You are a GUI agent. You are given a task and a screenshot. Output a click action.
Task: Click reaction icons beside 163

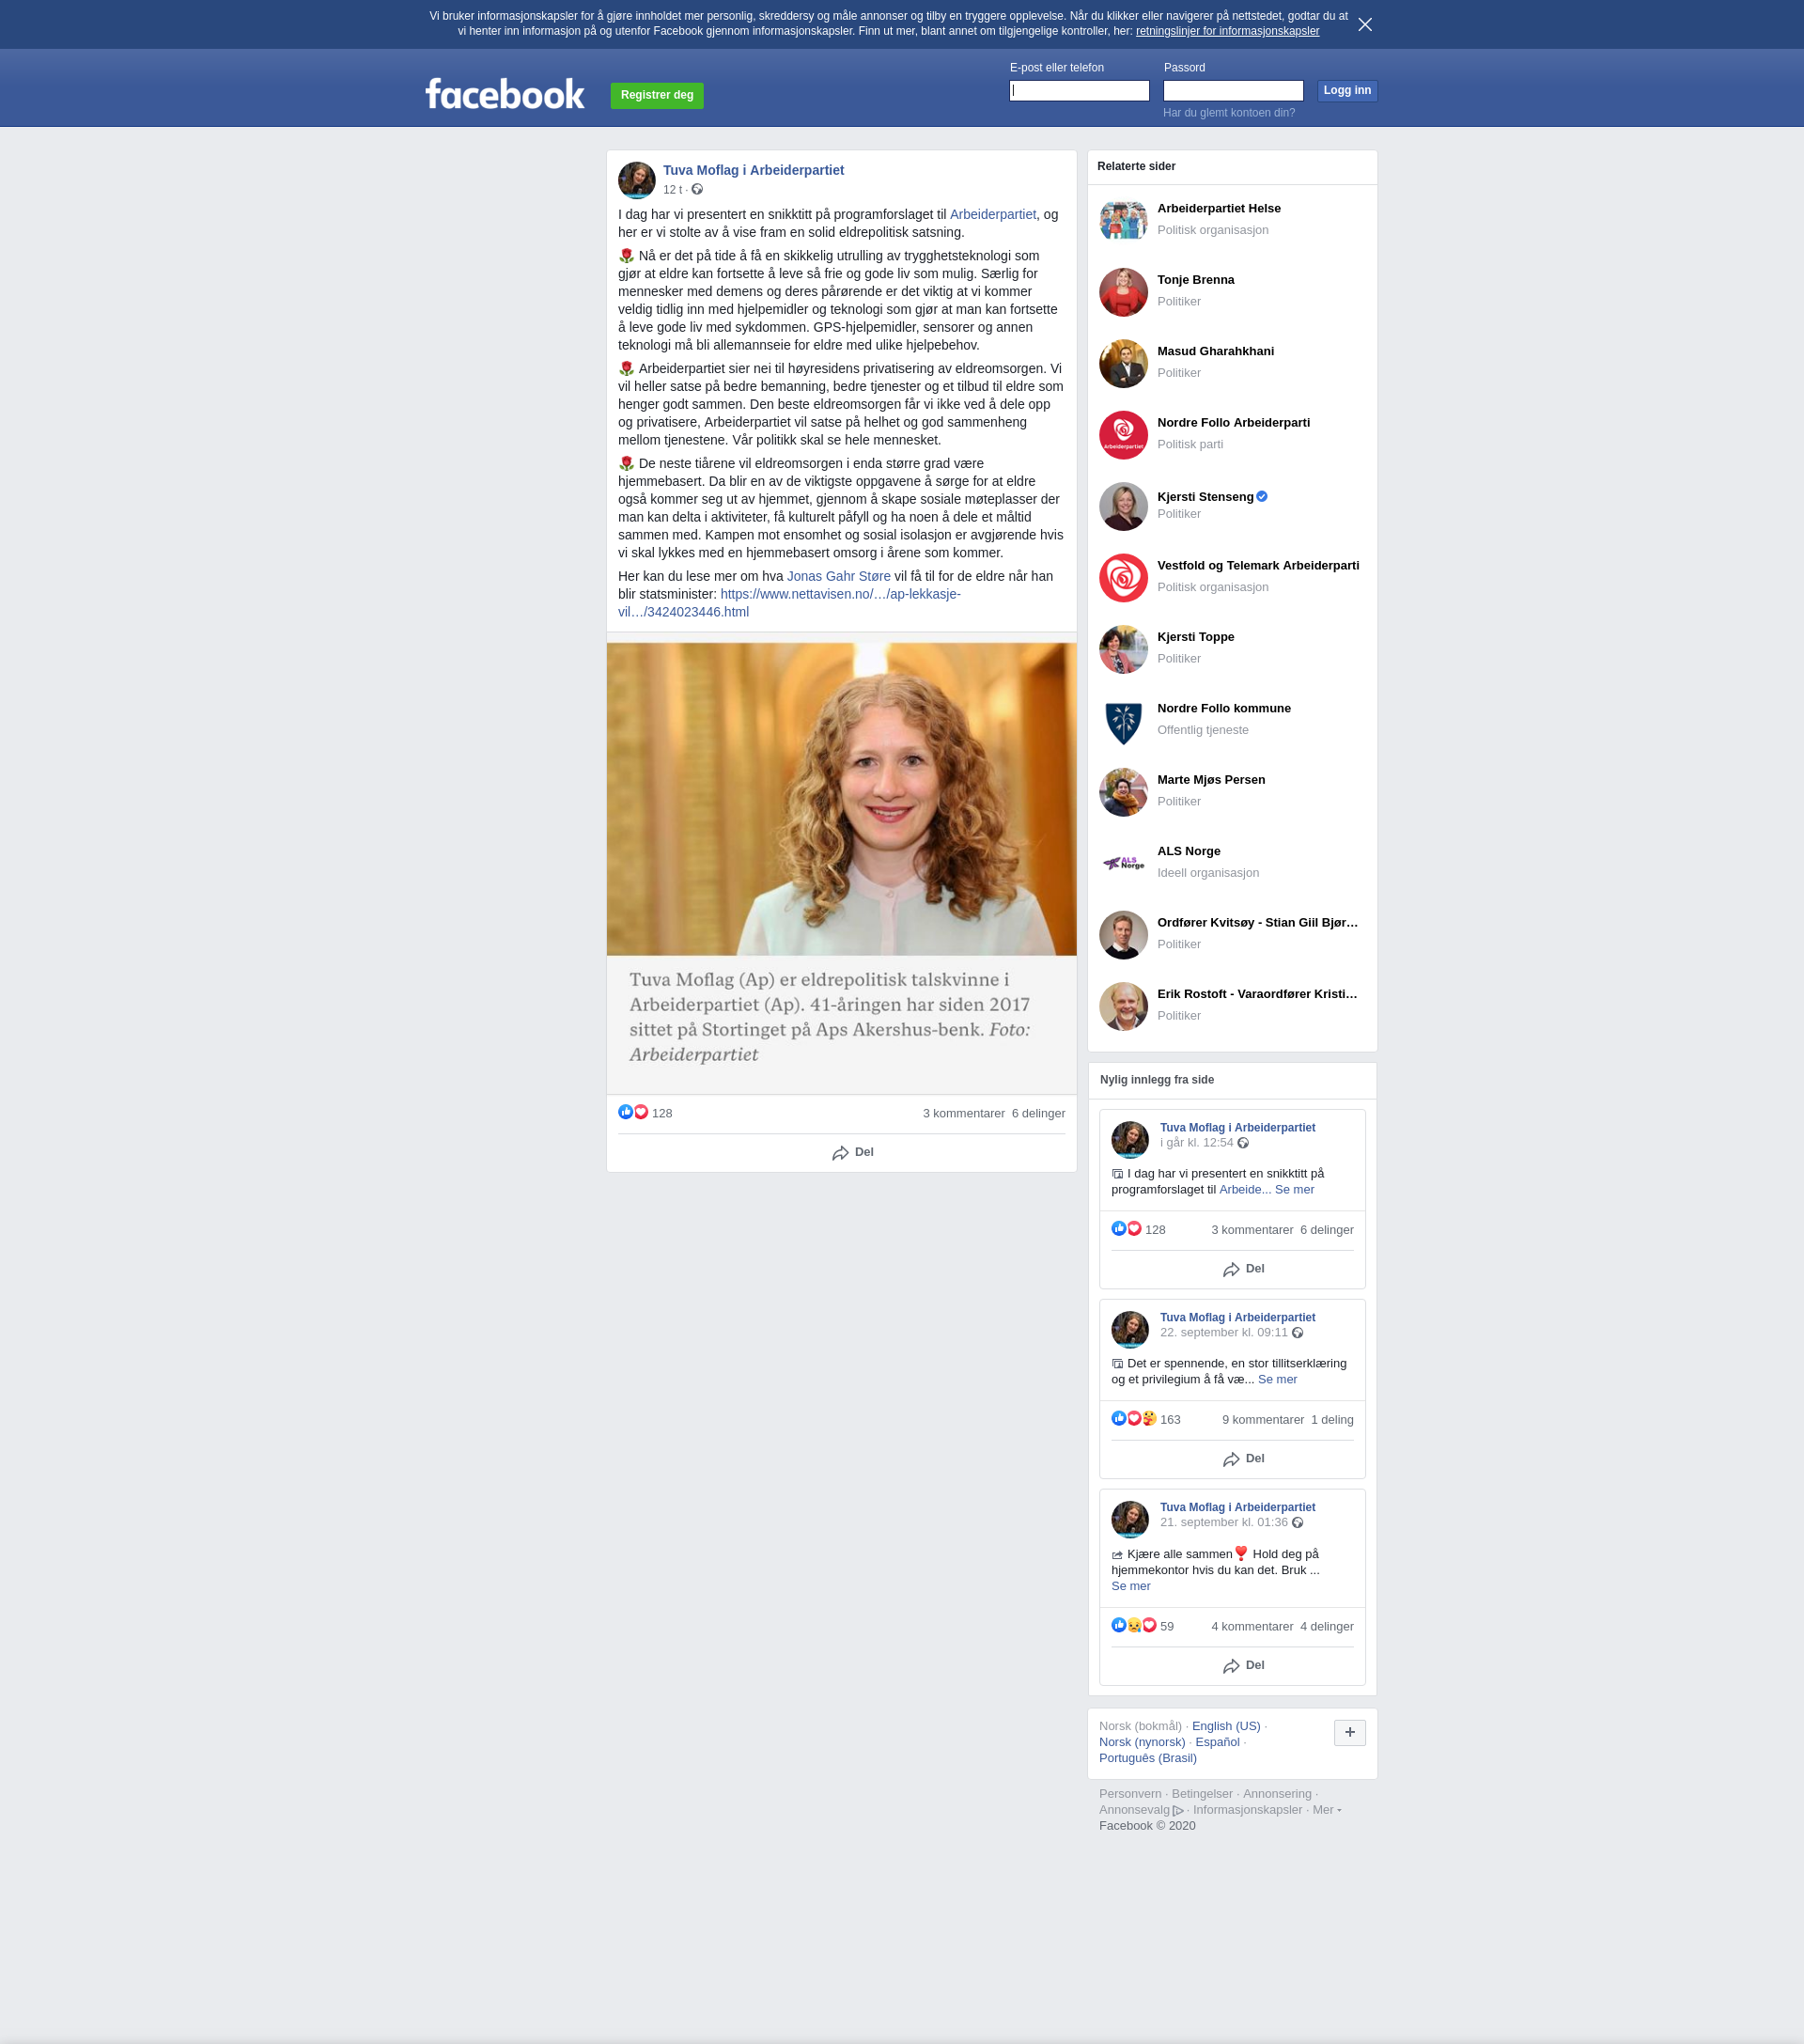point(1134,1418)
